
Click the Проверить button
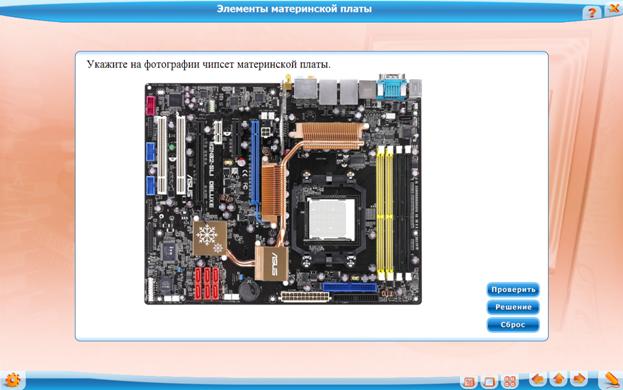513,290
